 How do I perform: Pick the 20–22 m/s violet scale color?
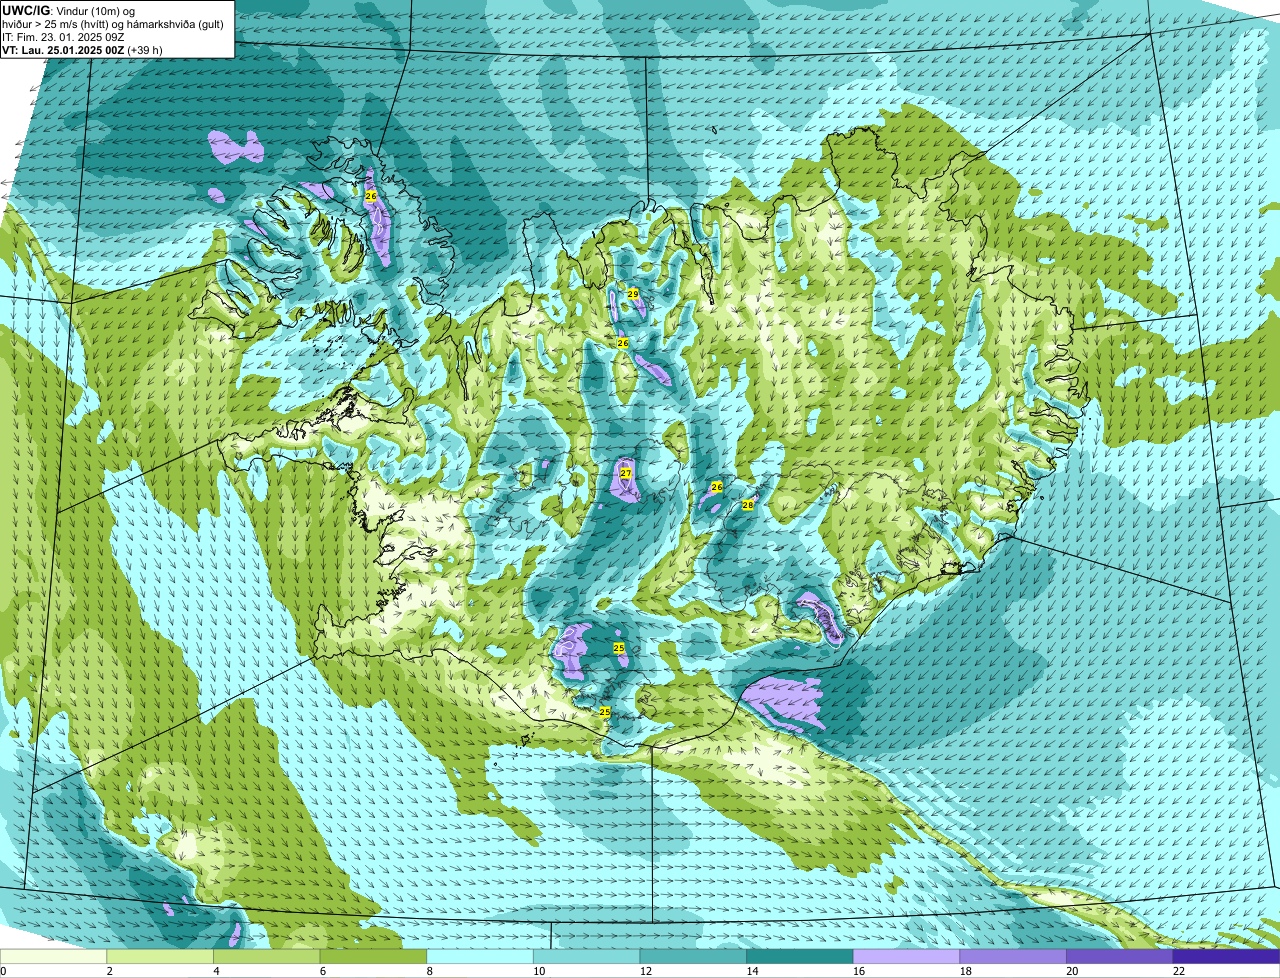(x=1120, y=957)
